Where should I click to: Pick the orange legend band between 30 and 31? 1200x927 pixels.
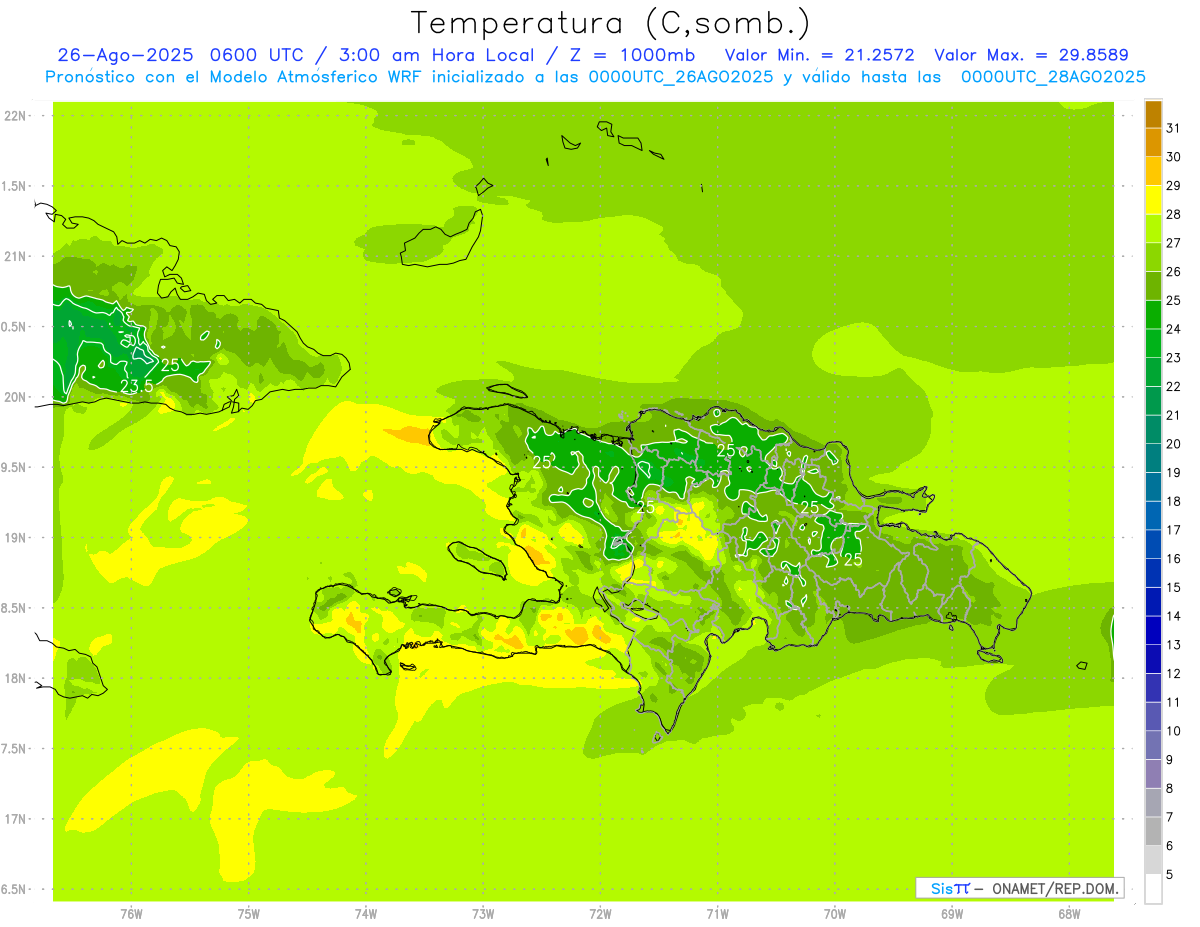click(1153, 143)
